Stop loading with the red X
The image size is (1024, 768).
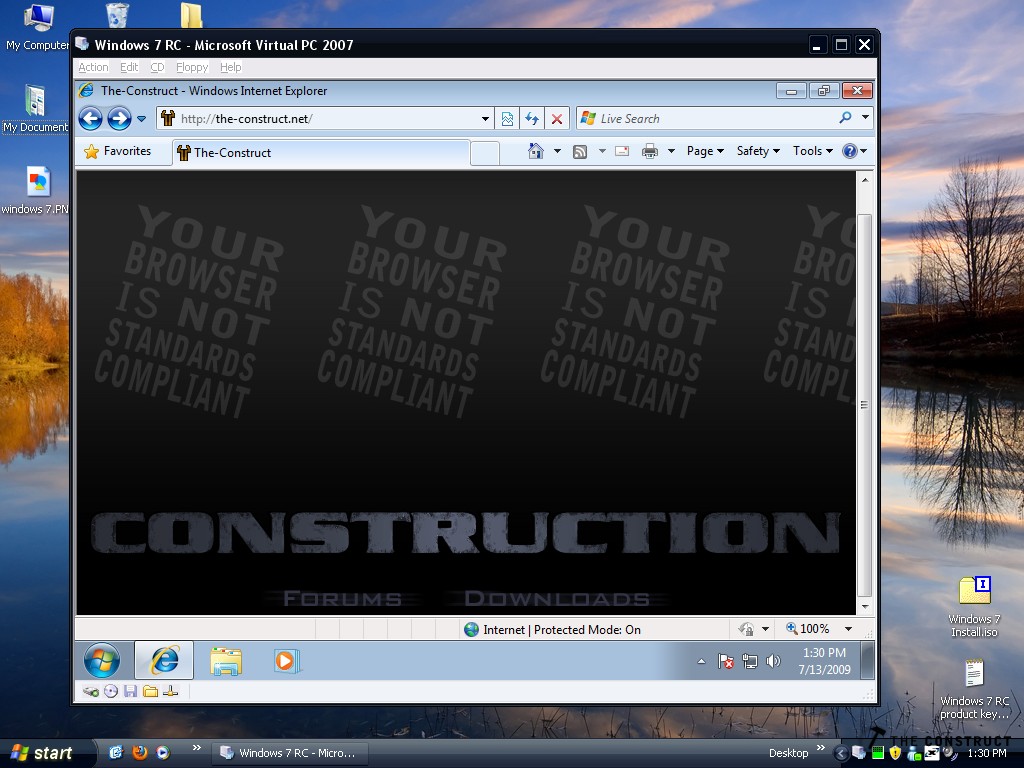(x=556, y=119)
